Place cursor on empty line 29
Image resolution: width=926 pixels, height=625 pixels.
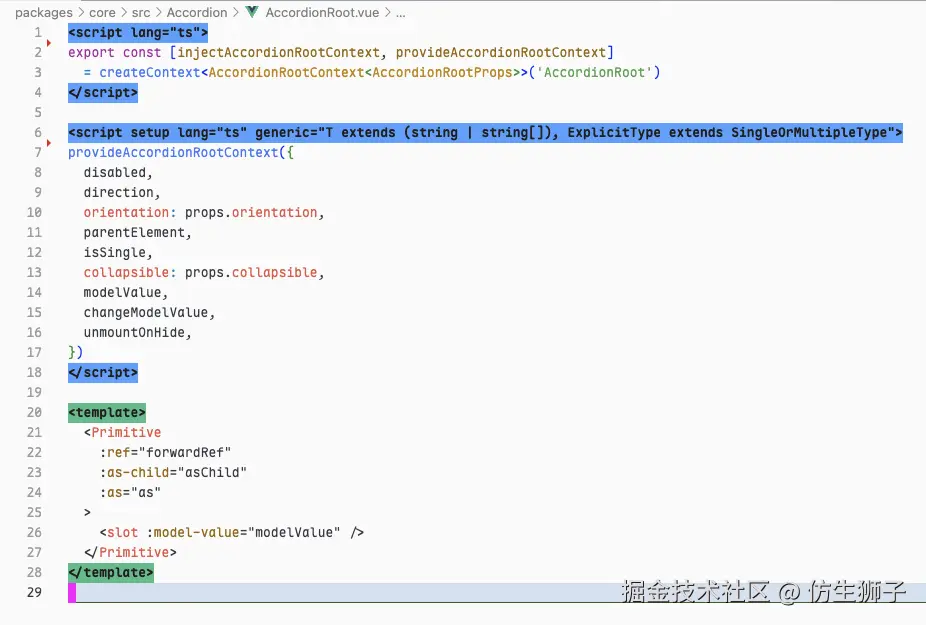tap(496, 593)
